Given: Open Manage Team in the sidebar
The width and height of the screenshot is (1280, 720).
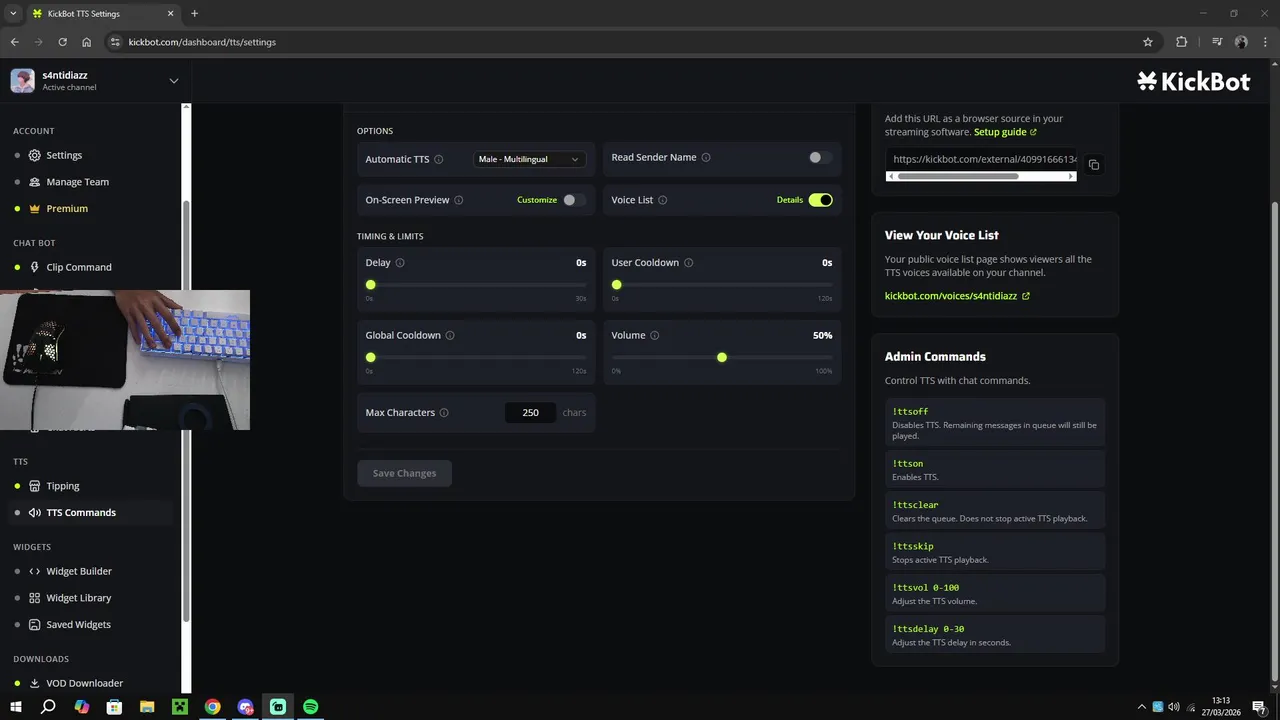Looking at the screenshot, I should coord(77,182).
